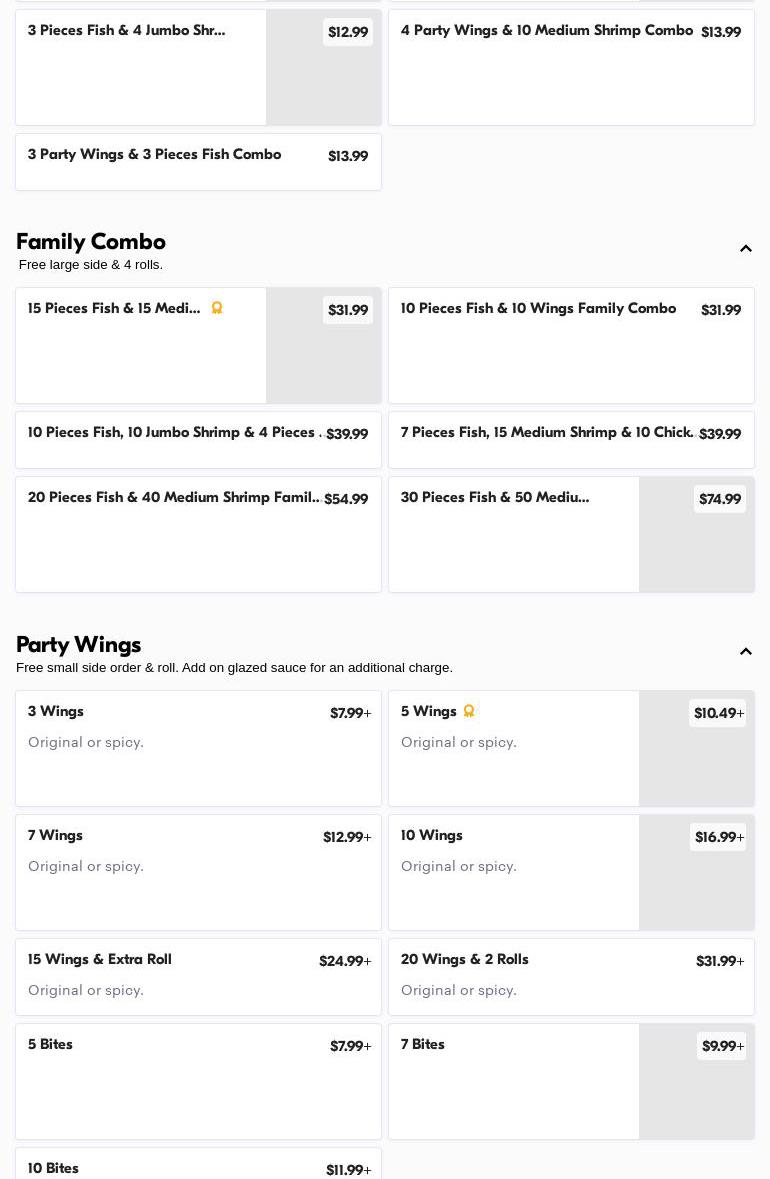Open the 7 Bites image thumbnail
Image resolution: width=770 pixels, height=1179 pixels.
pos(696,1093)
